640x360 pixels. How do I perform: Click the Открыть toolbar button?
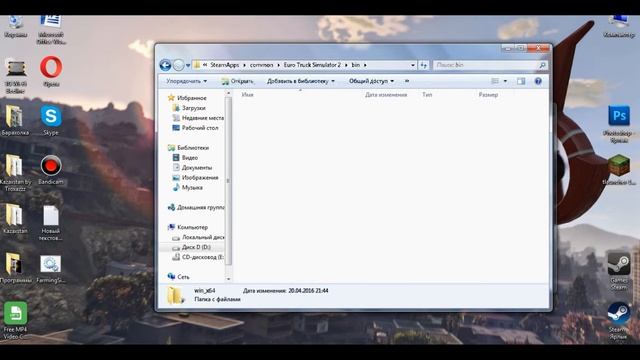pyautogui.click(x=237, y=81)
